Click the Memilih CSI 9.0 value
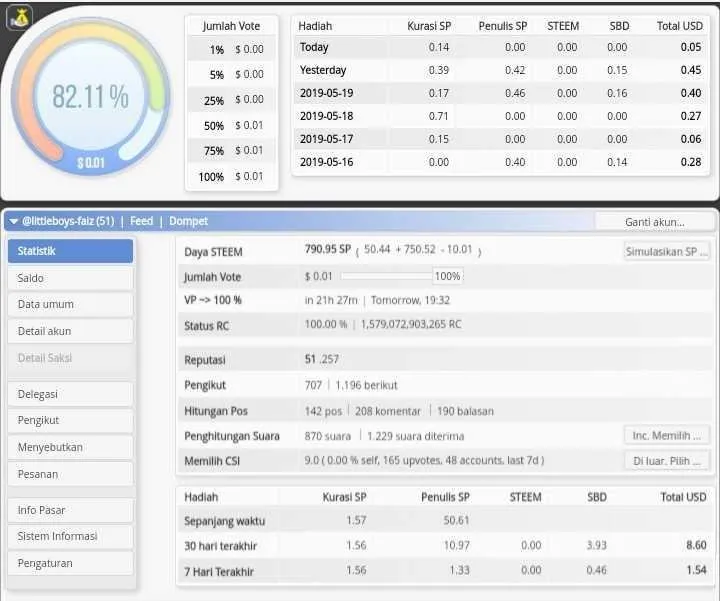 (x=424, y=461)
